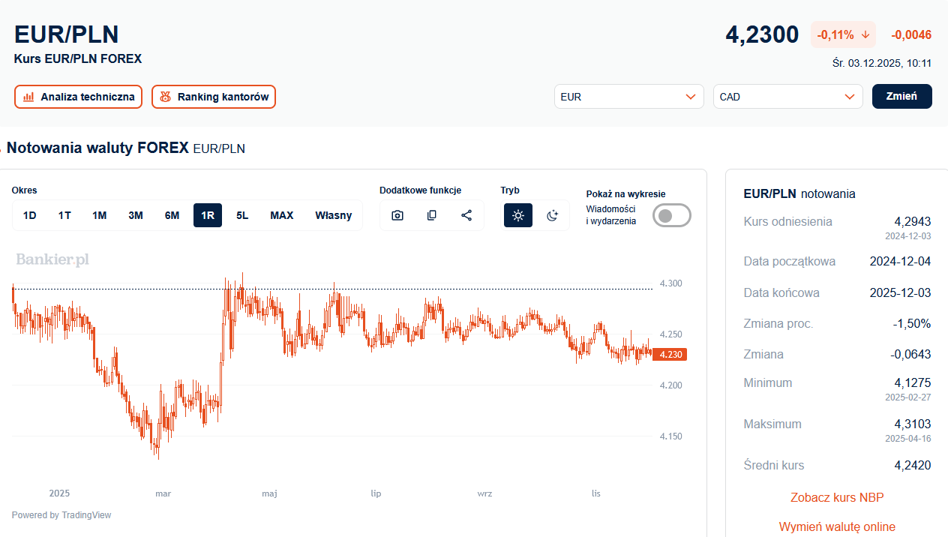Screen dimensions: 948x537
Task: Select the 5L period tab
Action: click(x=242, y=215)
